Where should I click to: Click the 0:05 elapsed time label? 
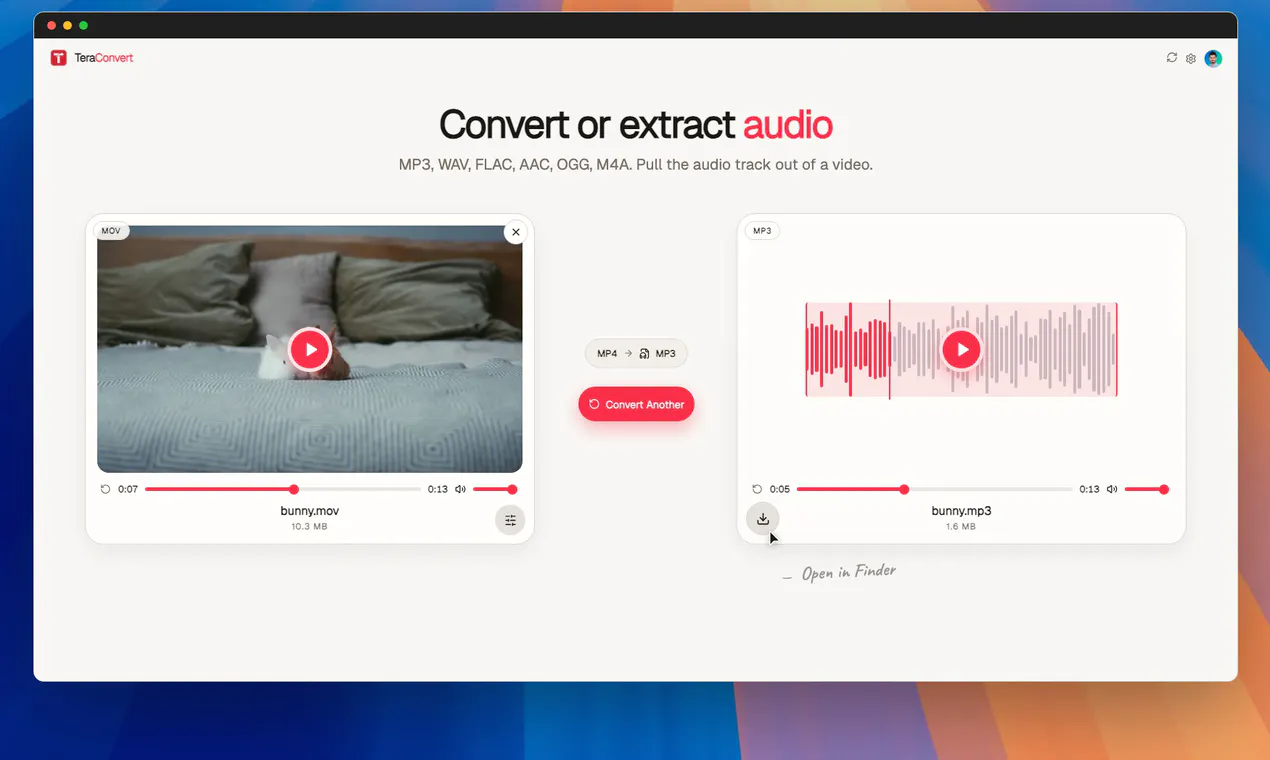tap(780, 489)
